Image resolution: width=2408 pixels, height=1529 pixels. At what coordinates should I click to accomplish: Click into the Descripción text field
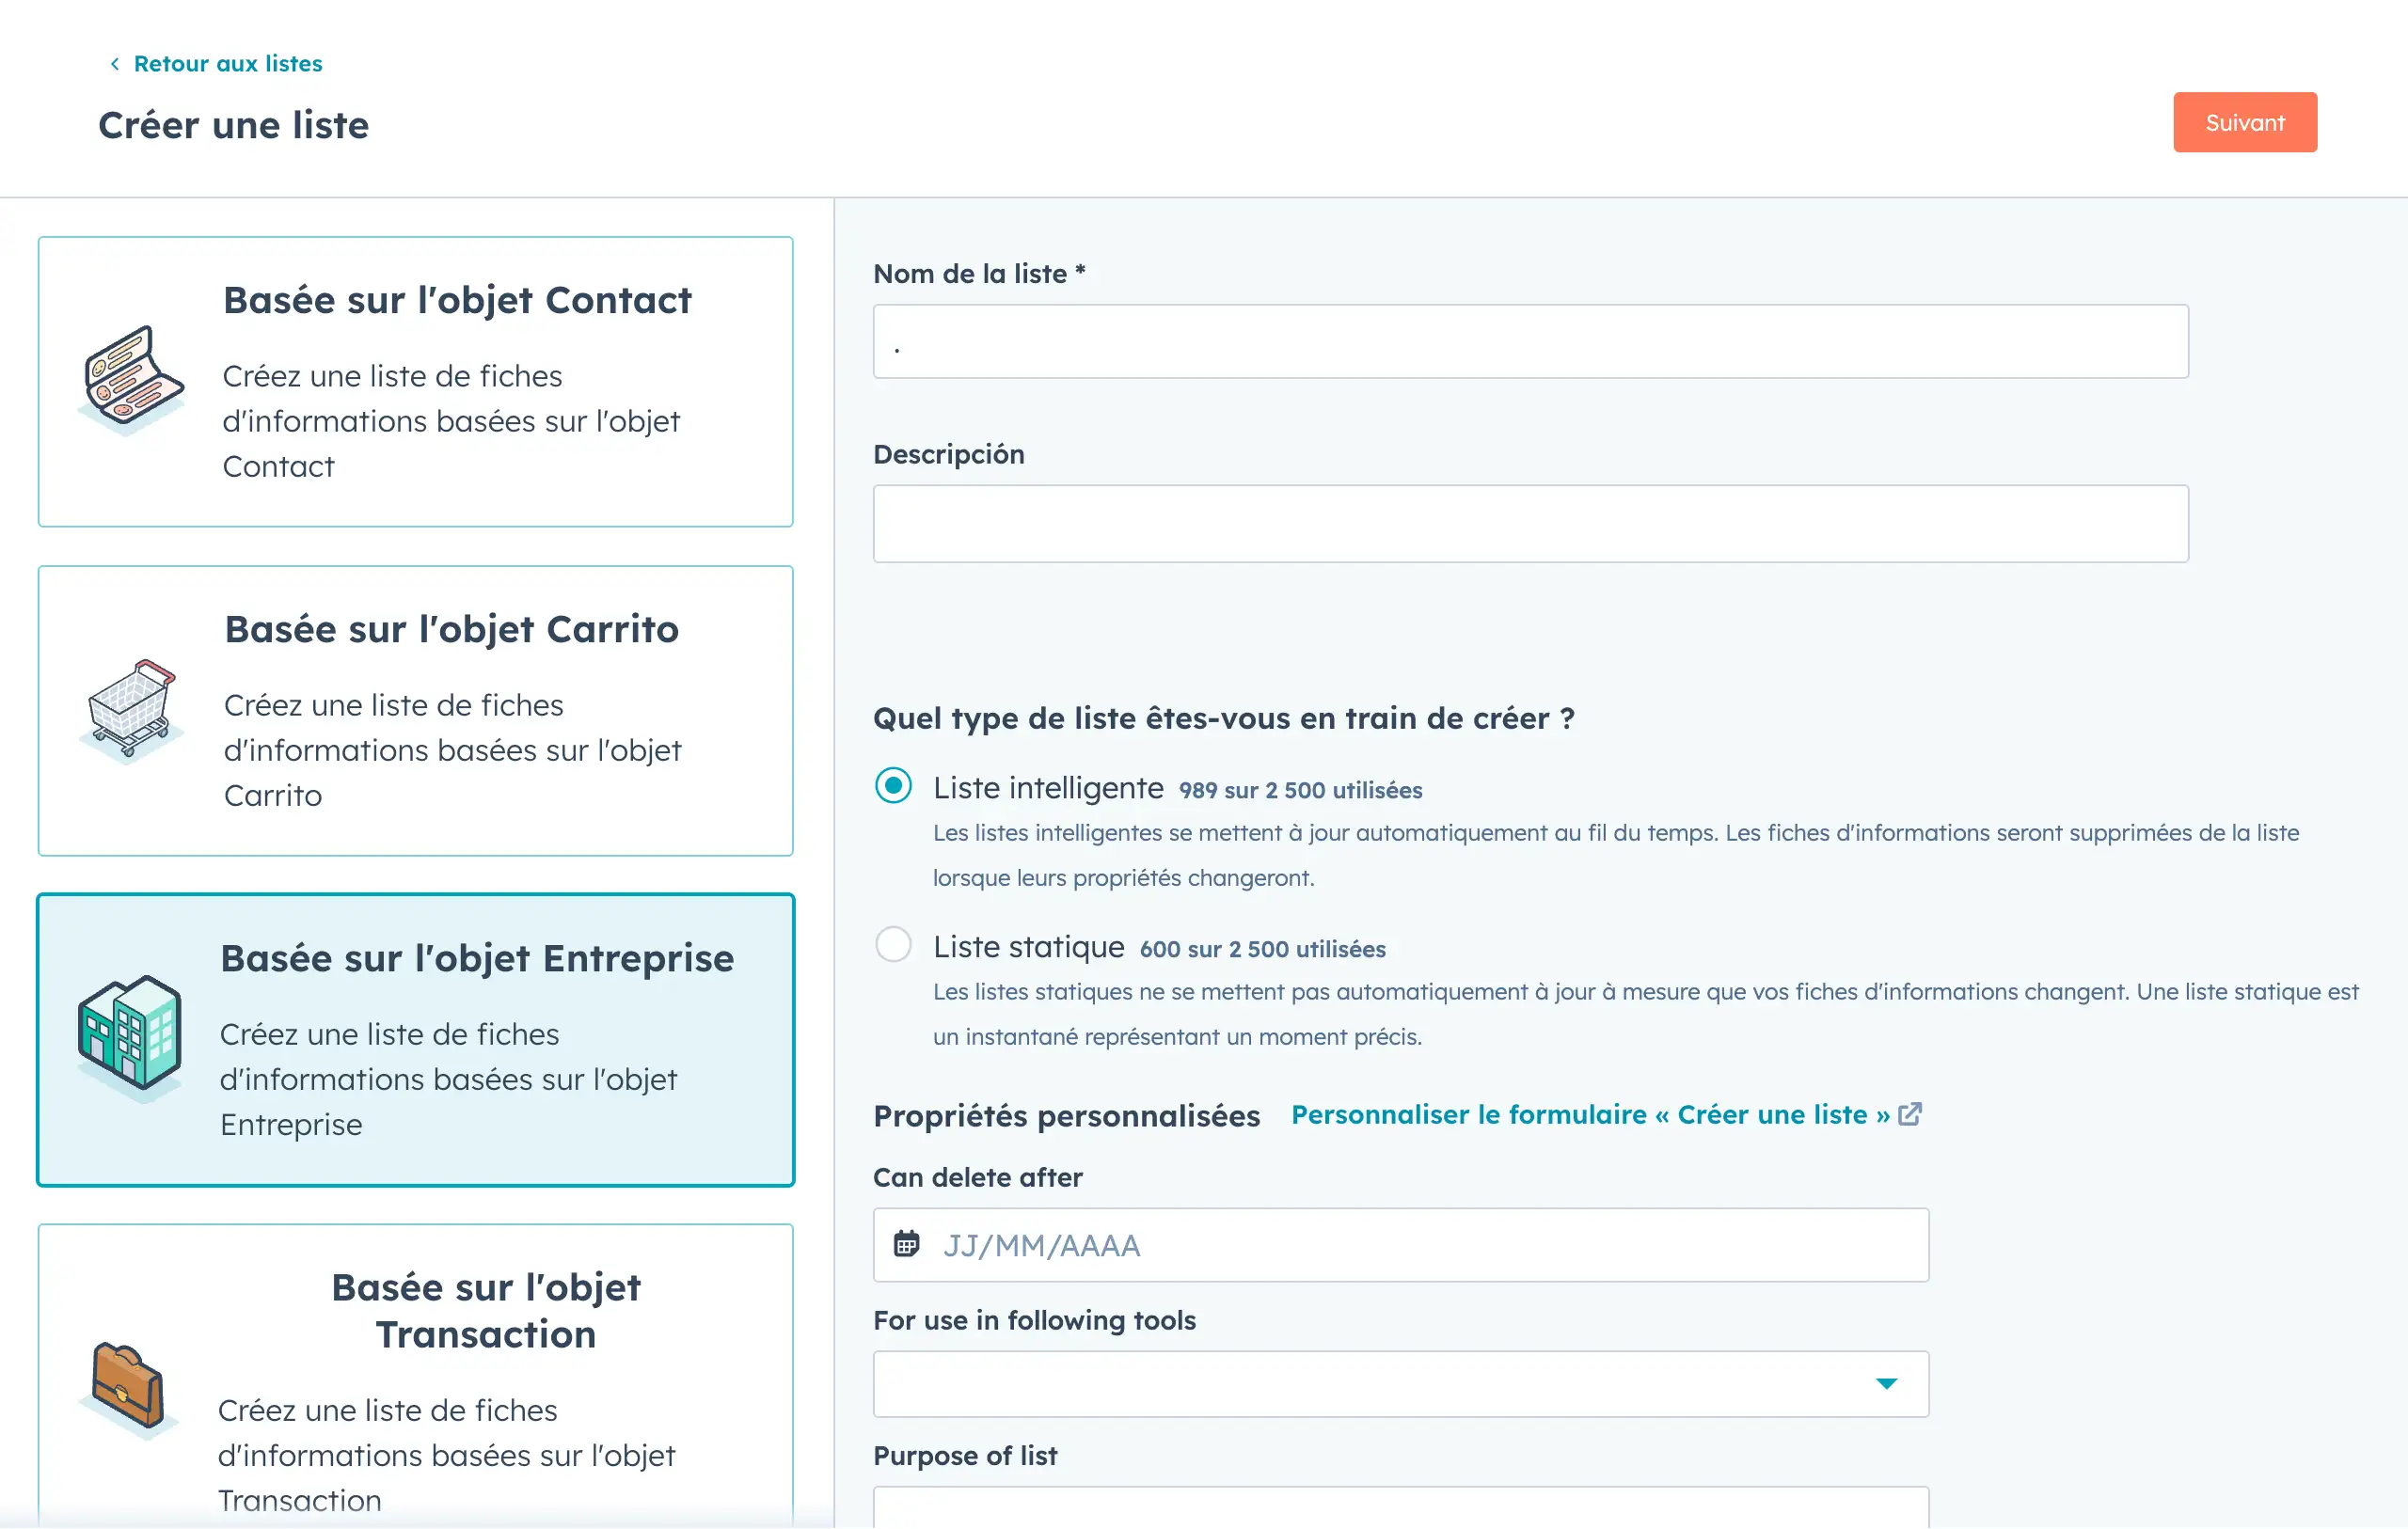pos(1530,524)
